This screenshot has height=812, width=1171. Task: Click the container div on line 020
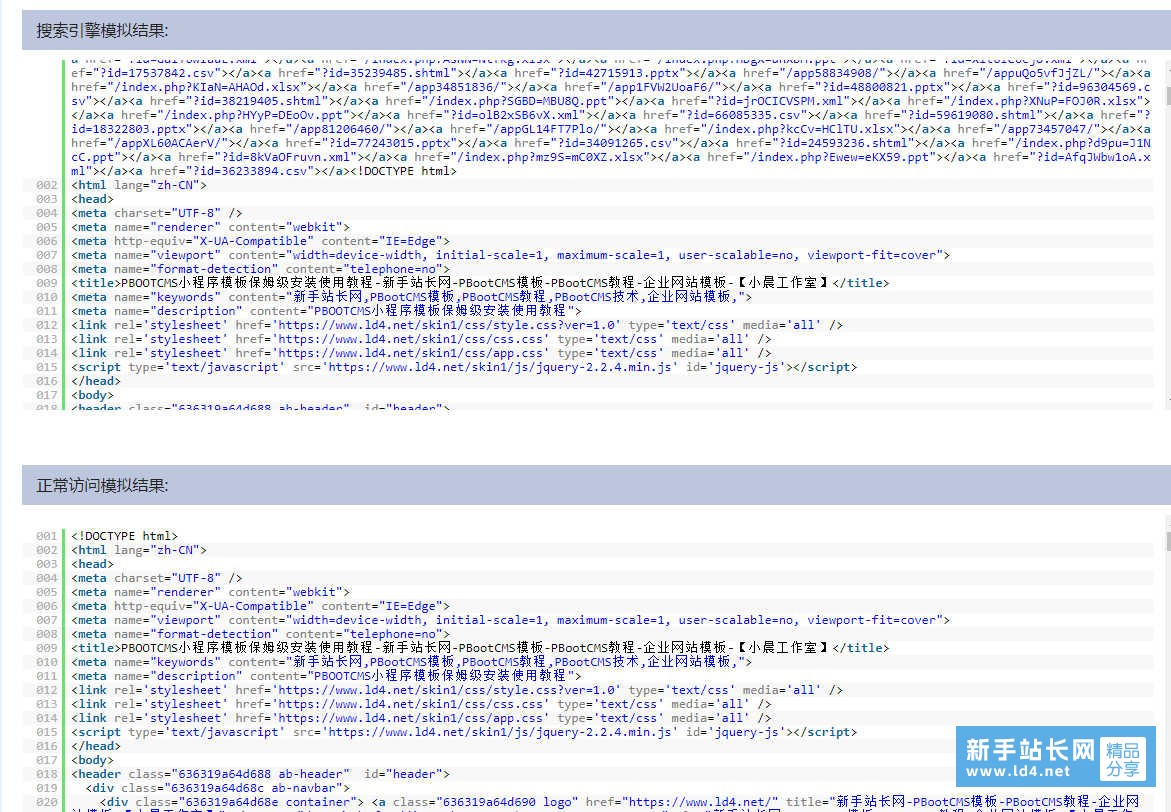tap(232, 803)
